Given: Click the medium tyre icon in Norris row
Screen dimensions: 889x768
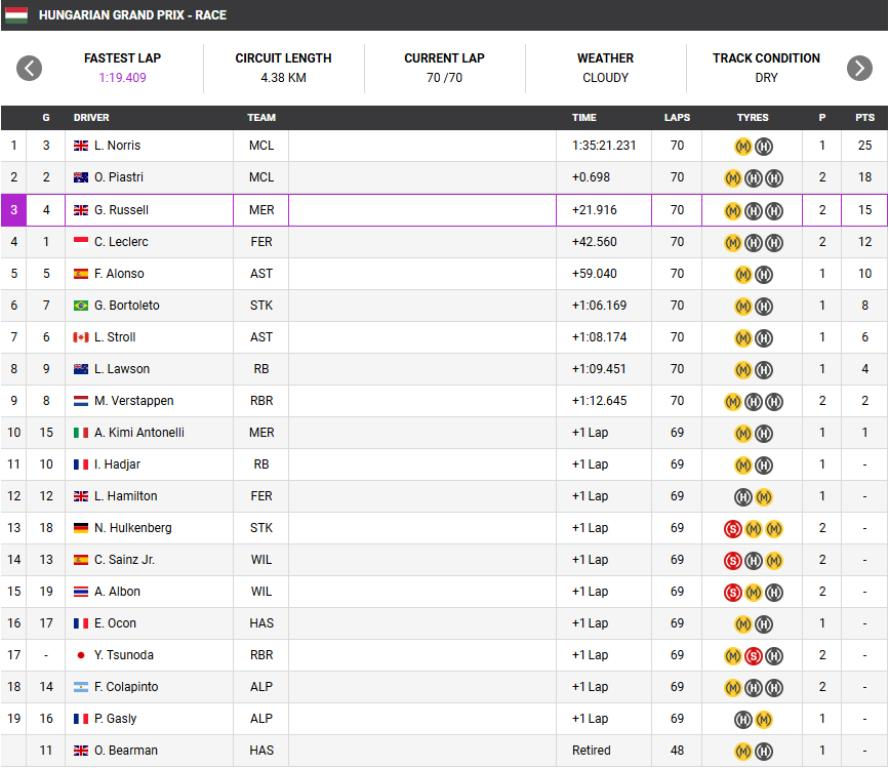Looking at the screenshot, I should [x=743, y=147].
